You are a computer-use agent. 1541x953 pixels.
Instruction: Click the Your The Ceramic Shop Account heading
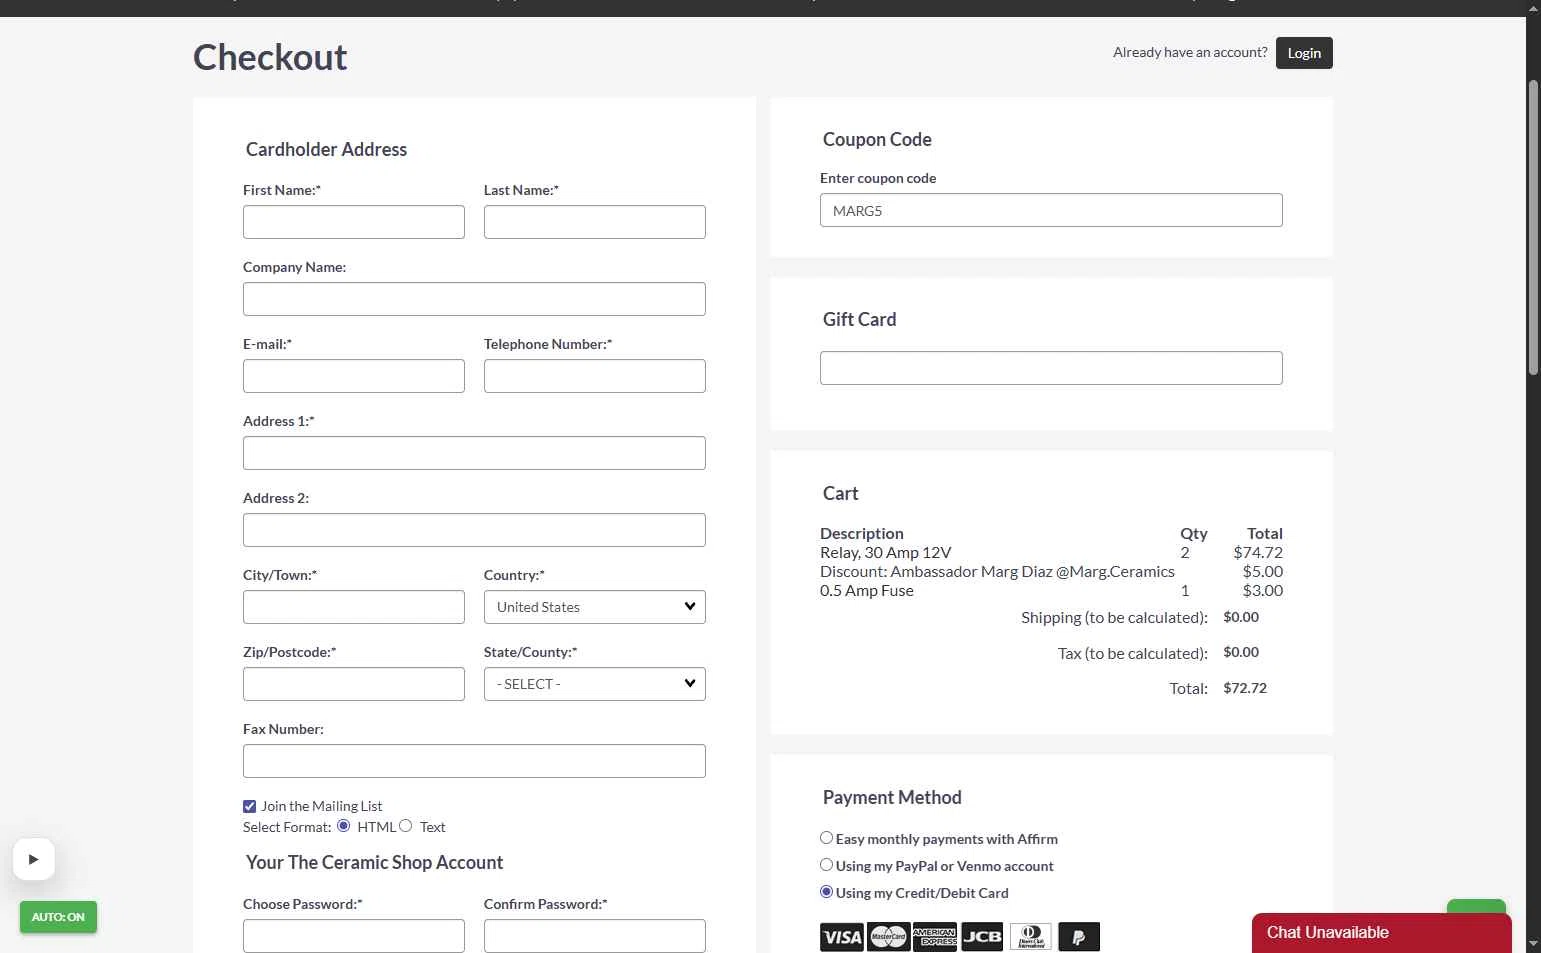374,862
